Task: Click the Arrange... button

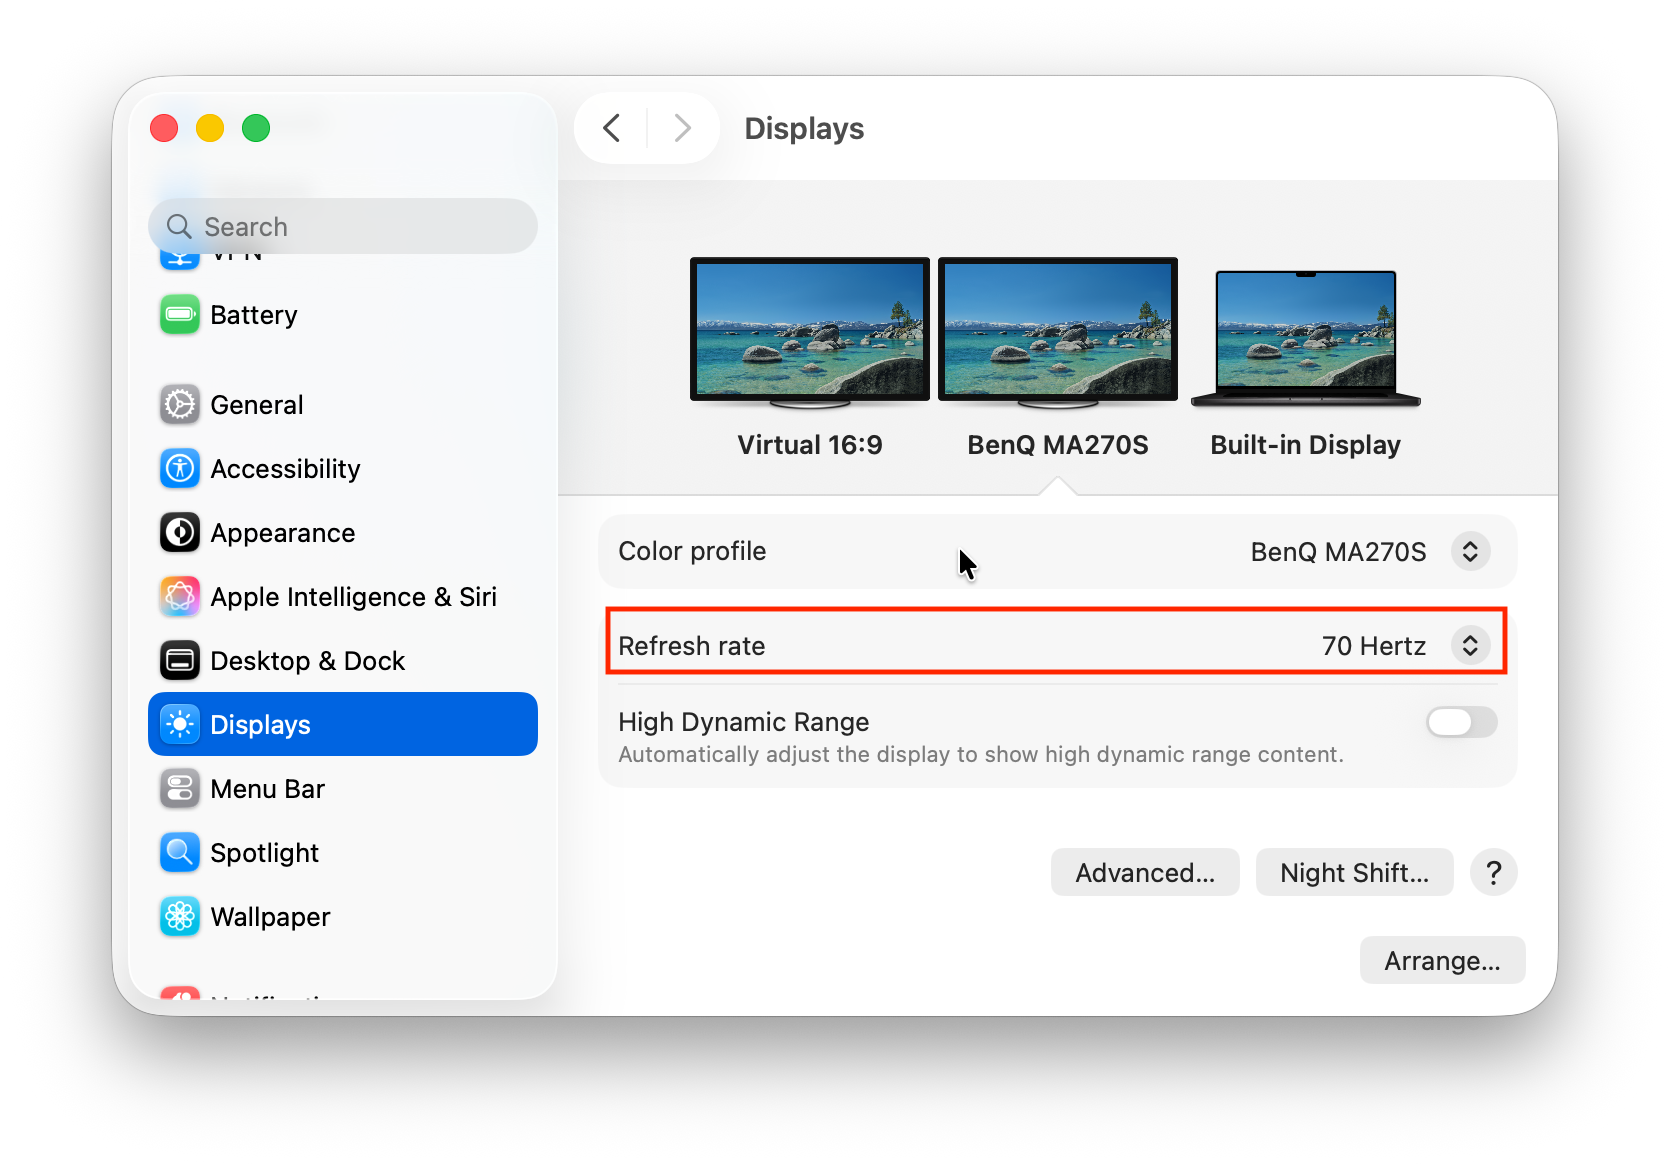Action: [x=1442, y=961]
